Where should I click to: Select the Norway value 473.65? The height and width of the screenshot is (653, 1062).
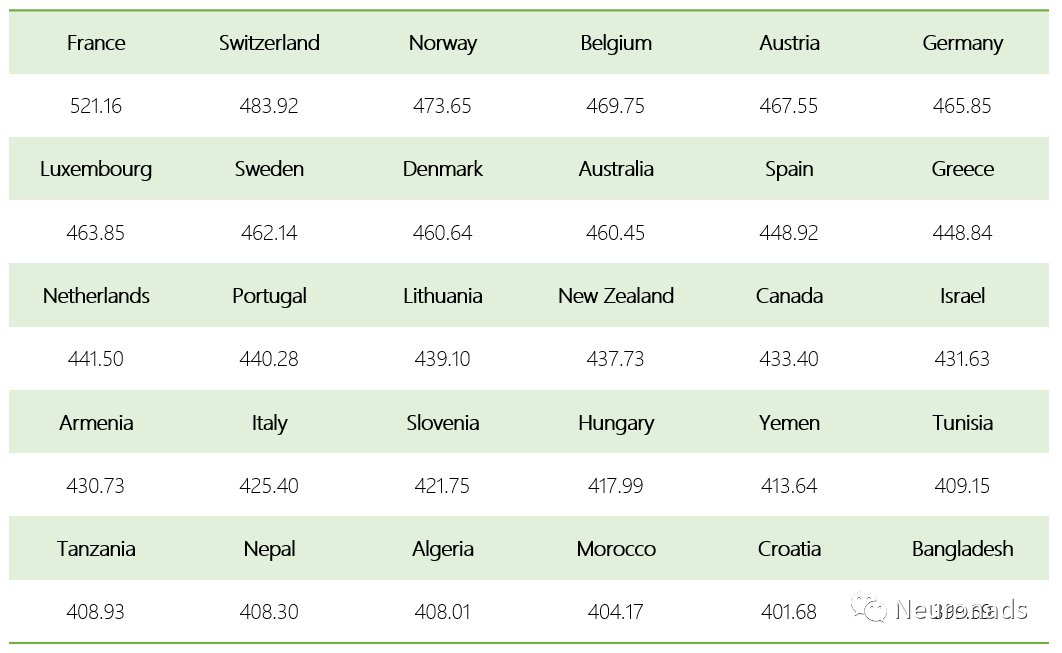click(442, 106)
